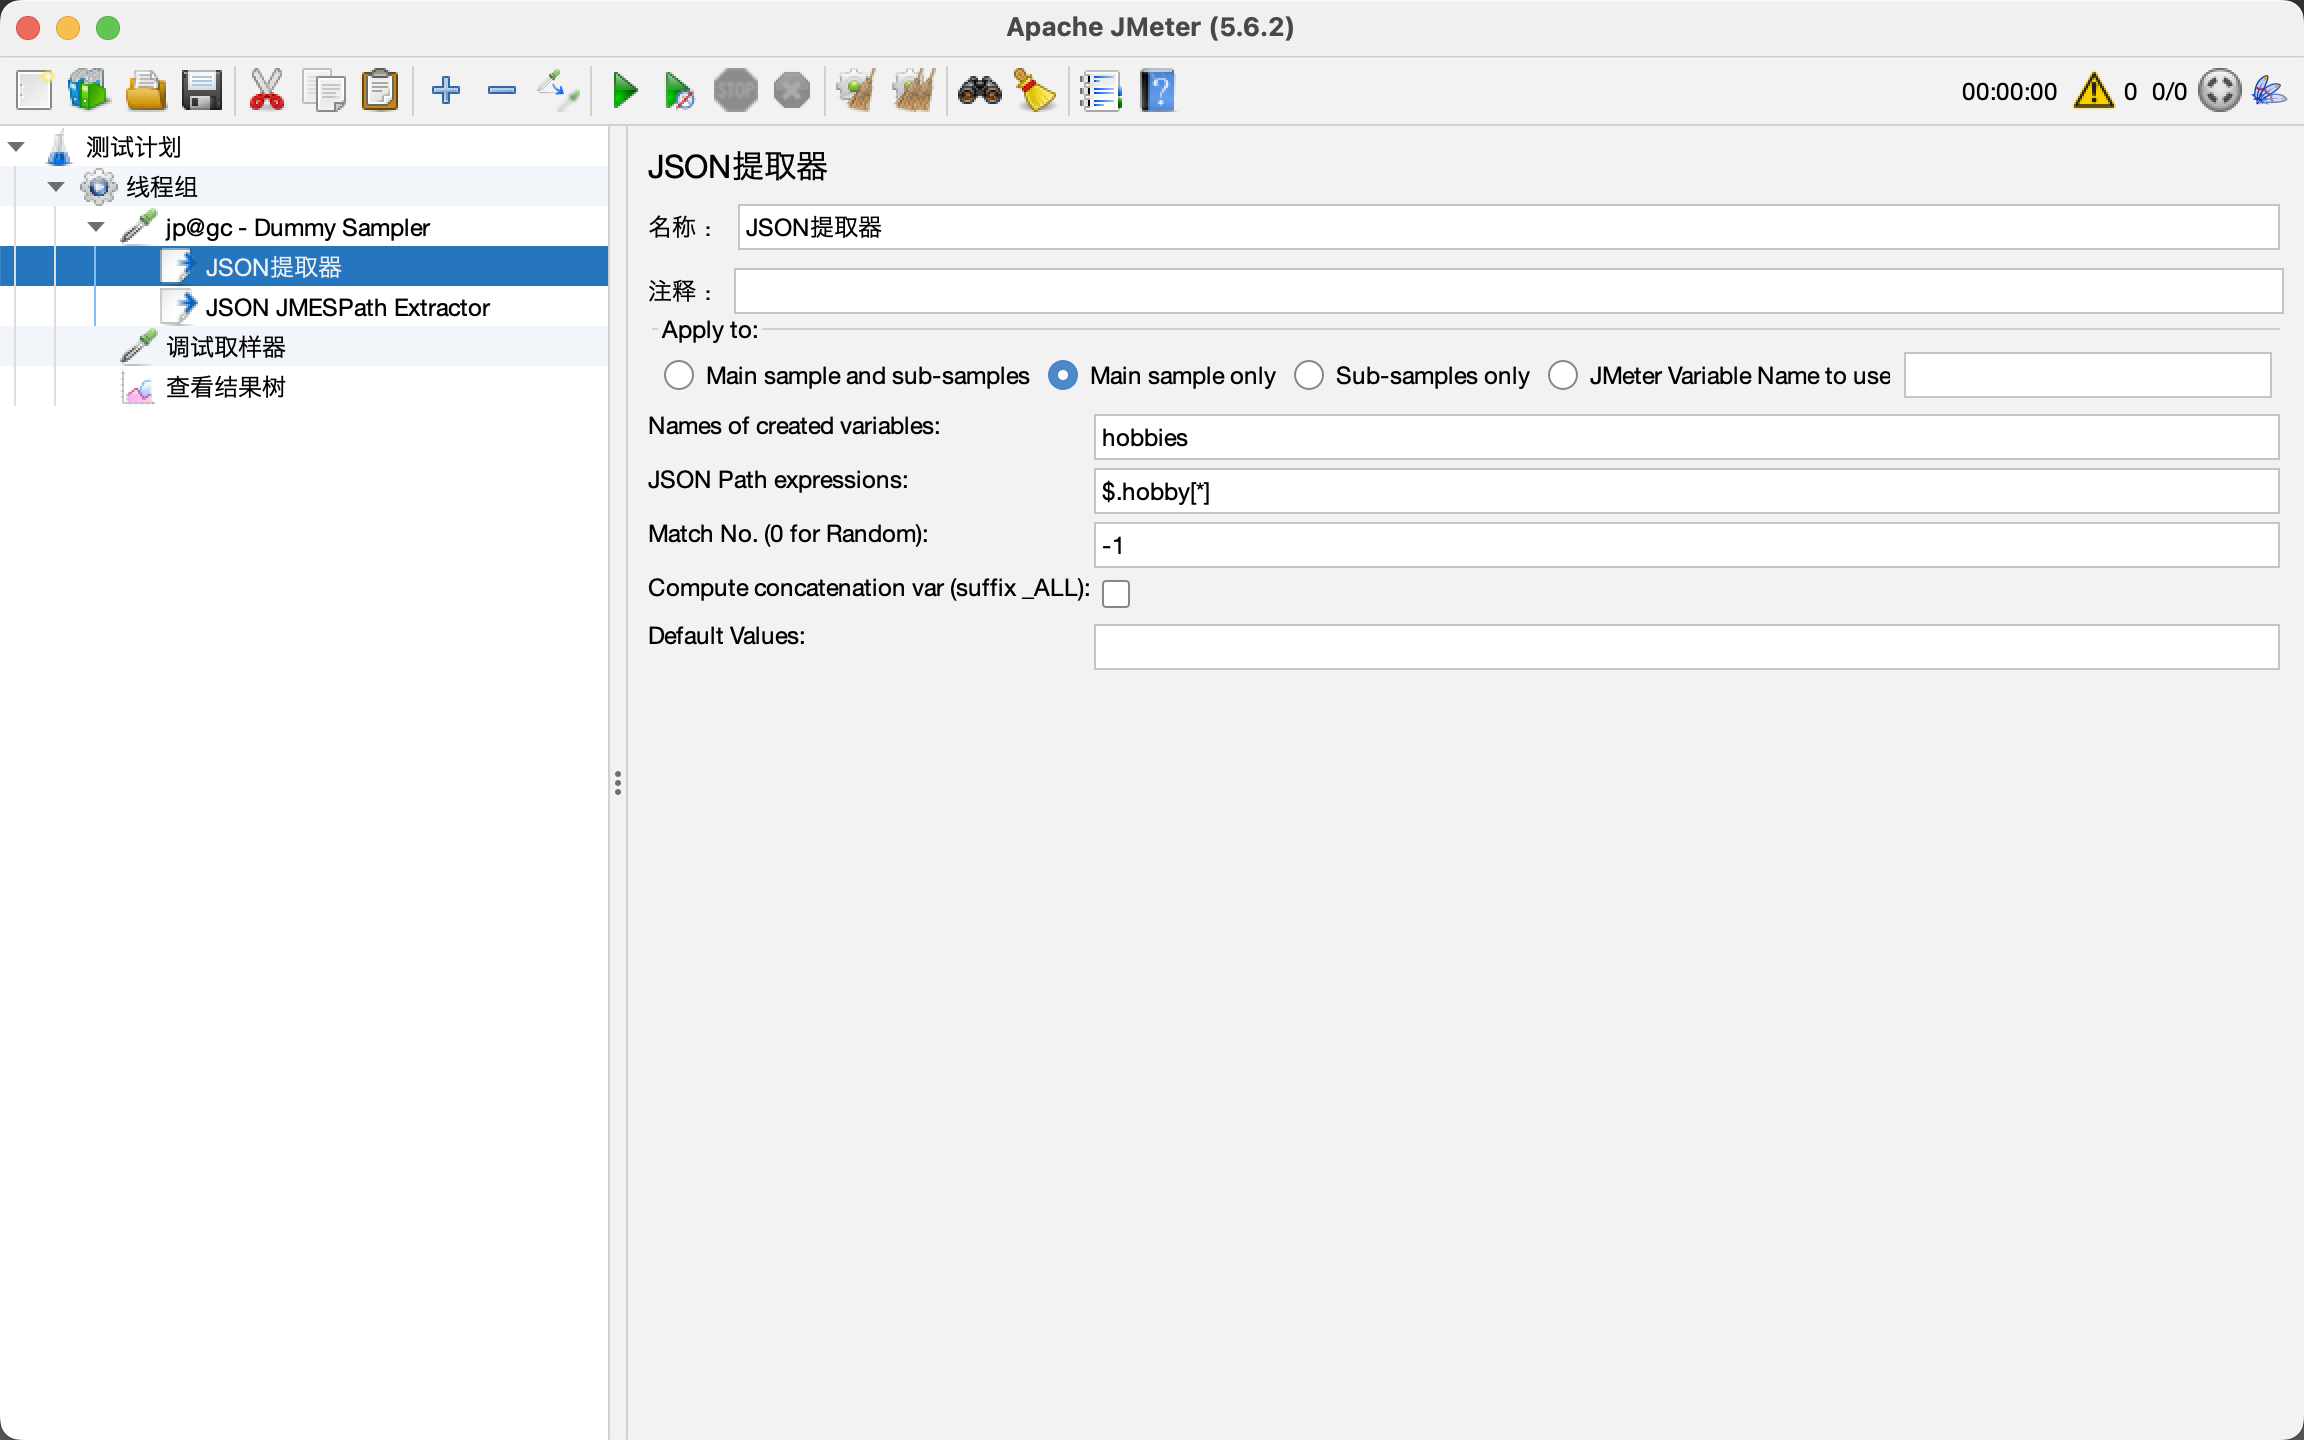Click the JMeter feather logo icon
This screenshot has width=2304, height=1440.
tap(2270, 91)
